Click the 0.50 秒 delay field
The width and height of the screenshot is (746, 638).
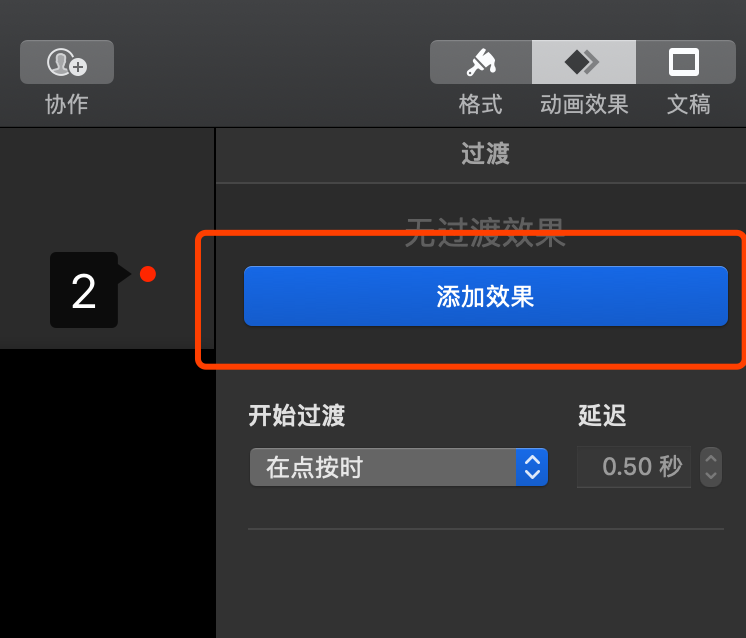(634, 467)
